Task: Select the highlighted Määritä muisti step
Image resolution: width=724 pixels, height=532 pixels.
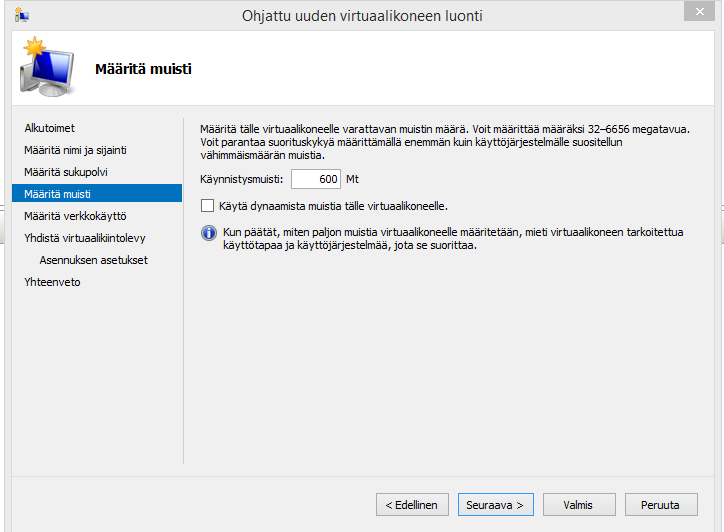Action: click(97, 193)
